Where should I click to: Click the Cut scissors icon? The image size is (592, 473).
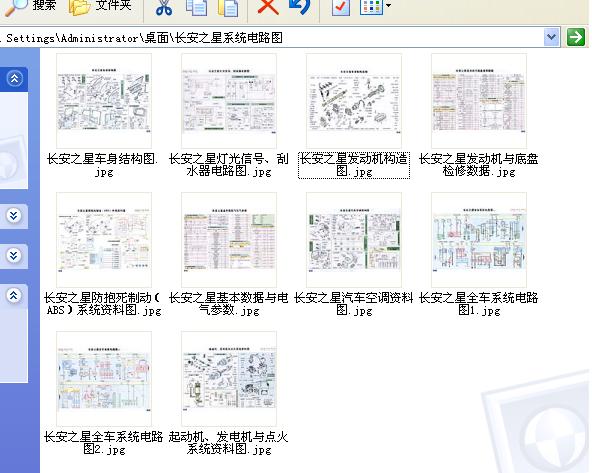coord(164,8)
